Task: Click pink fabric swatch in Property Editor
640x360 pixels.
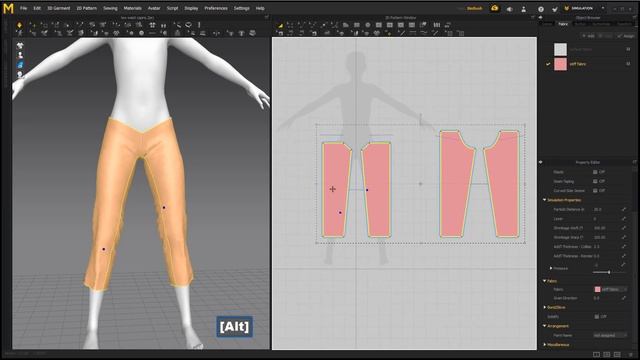Action: pos(597,289)
